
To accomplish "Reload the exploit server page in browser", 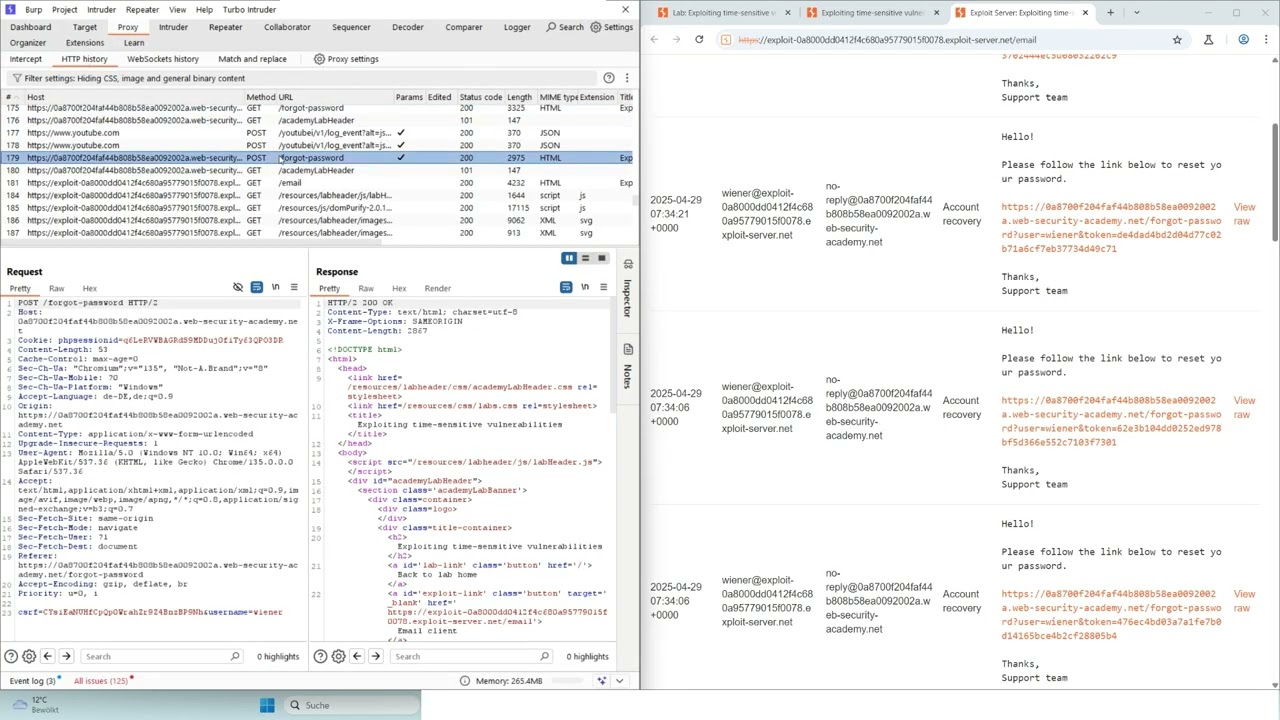I will pos(699,40).
